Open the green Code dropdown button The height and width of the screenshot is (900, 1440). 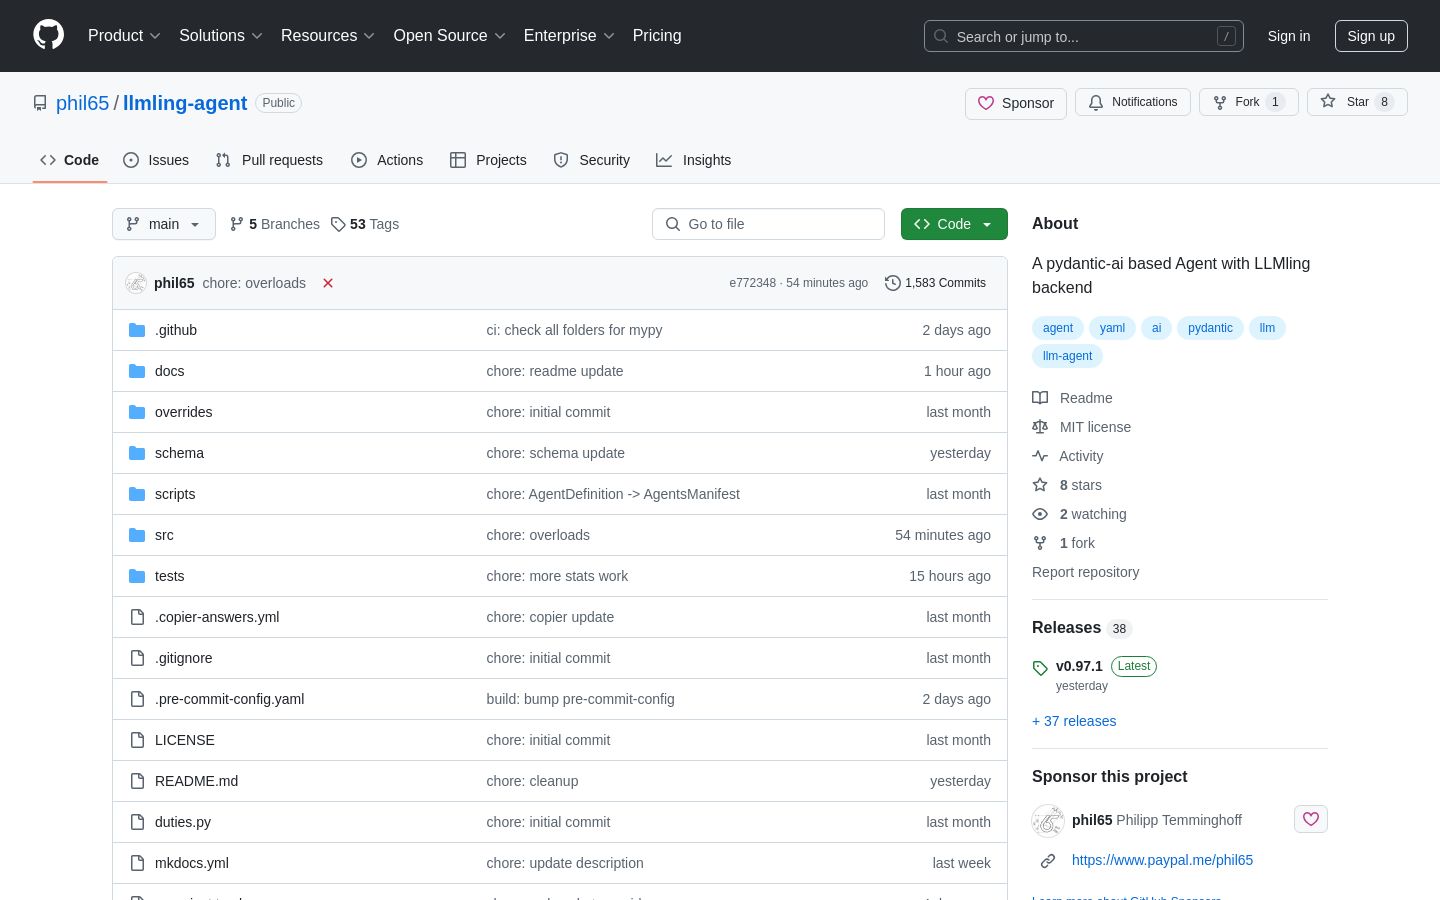[954, 224]
